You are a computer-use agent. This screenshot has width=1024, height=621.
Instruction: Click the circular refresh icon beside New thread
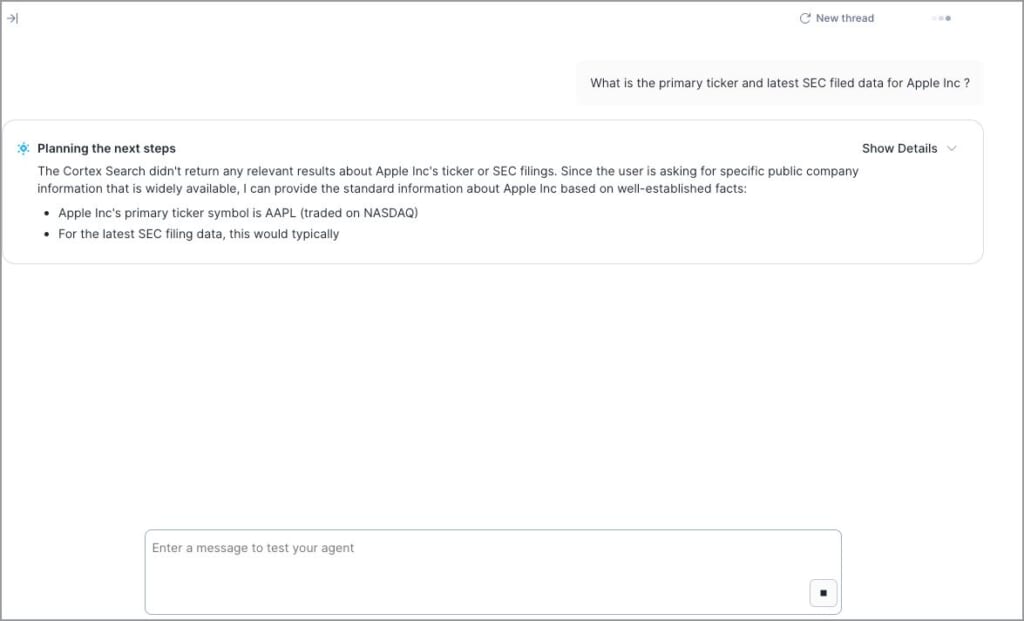[805, 18]
